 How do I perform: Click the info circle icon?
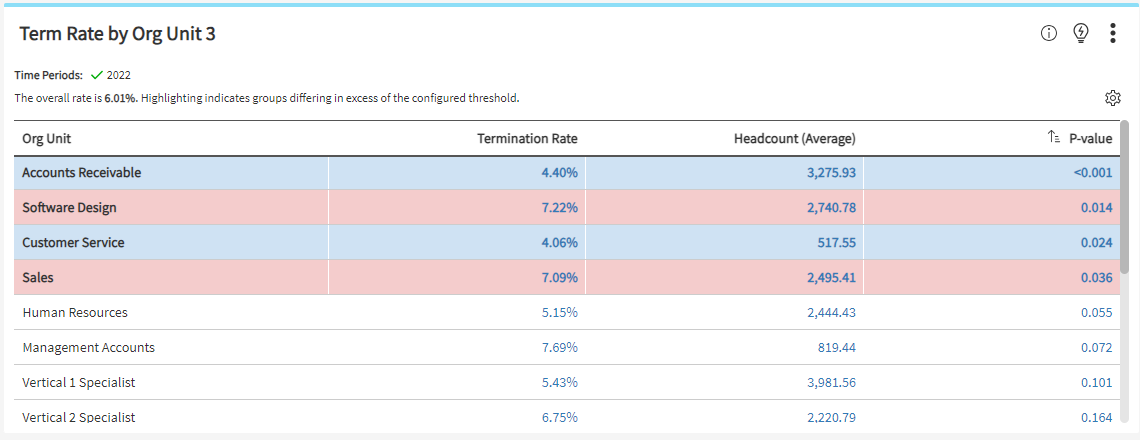[1048, 33]
